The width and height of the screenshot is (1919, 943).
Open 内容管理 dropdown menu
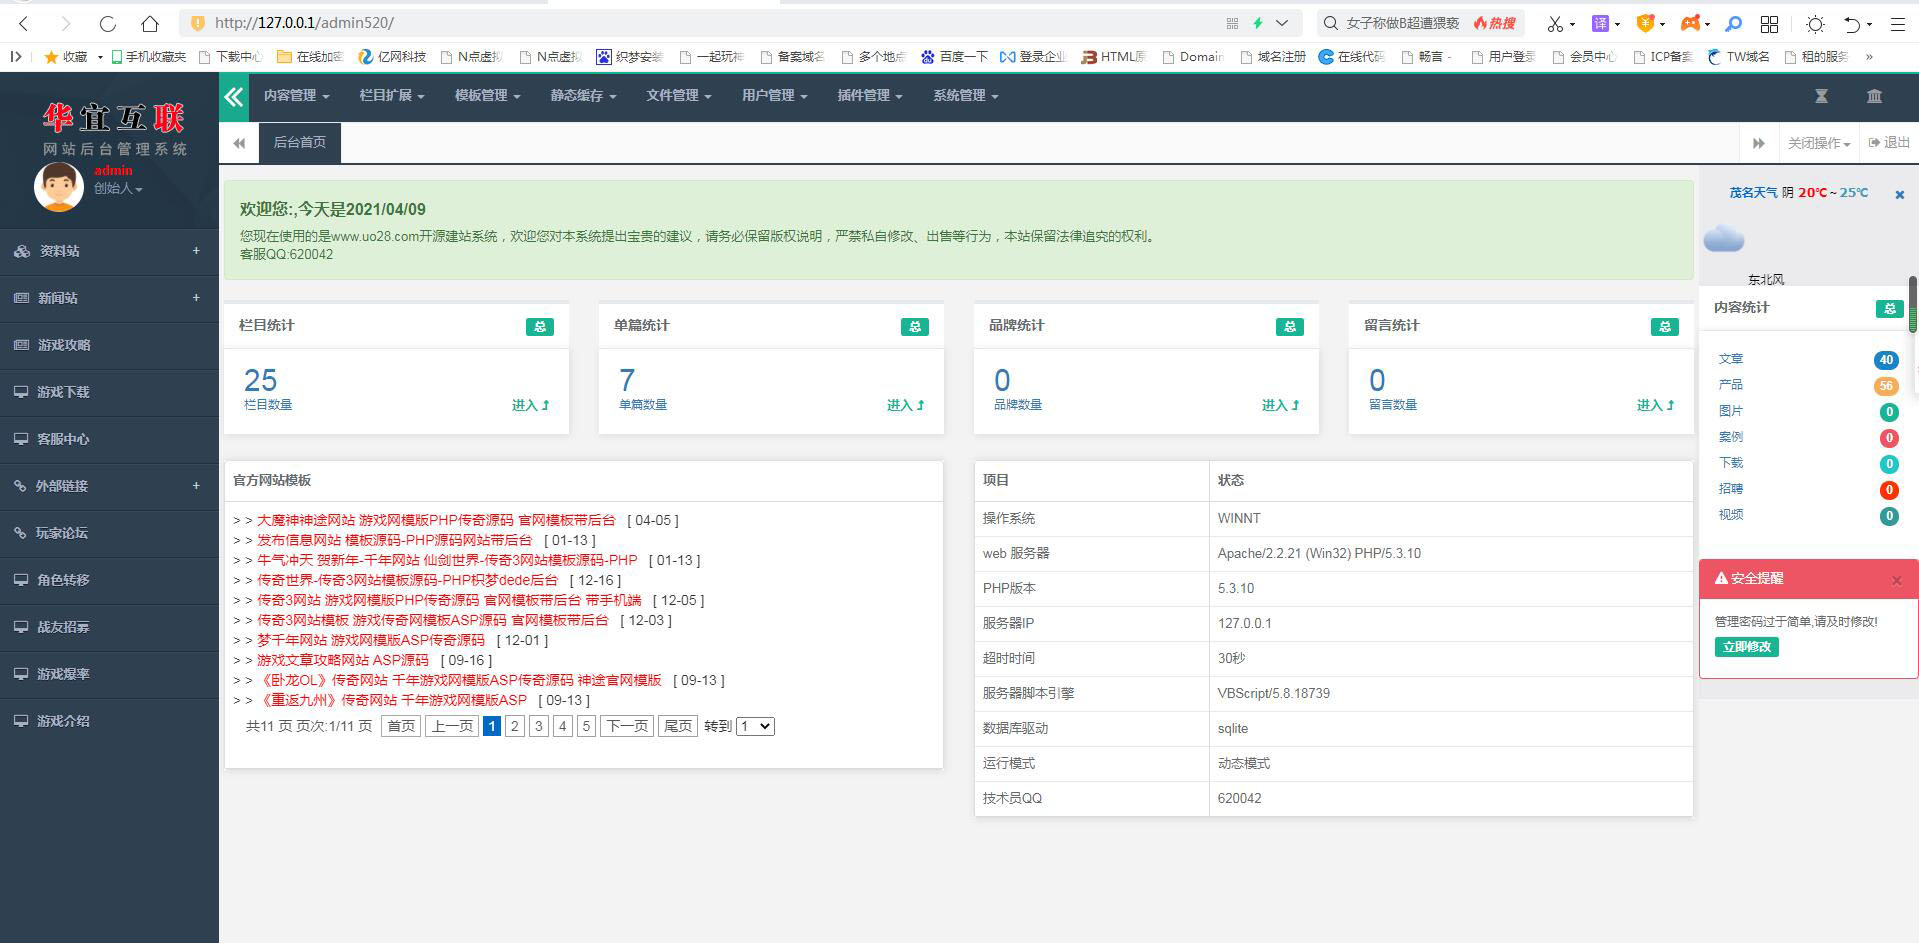(x=296, y=96)
